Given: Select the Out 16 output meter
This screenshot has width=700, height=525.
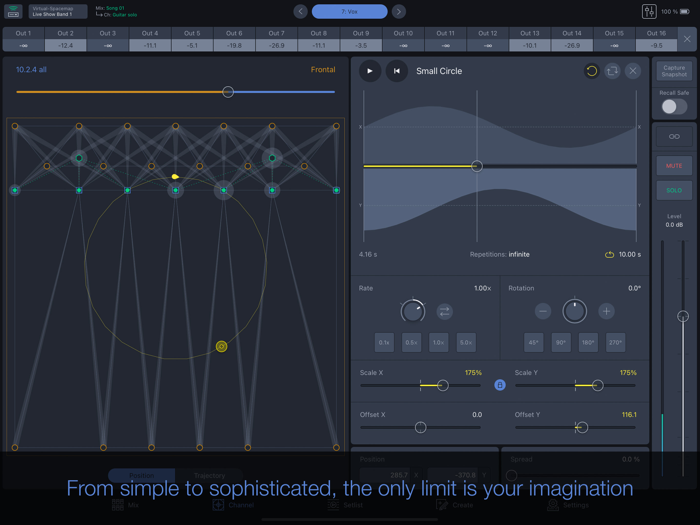Looking at the screenshot, I should pyautogui.click(x=656, y=39).
